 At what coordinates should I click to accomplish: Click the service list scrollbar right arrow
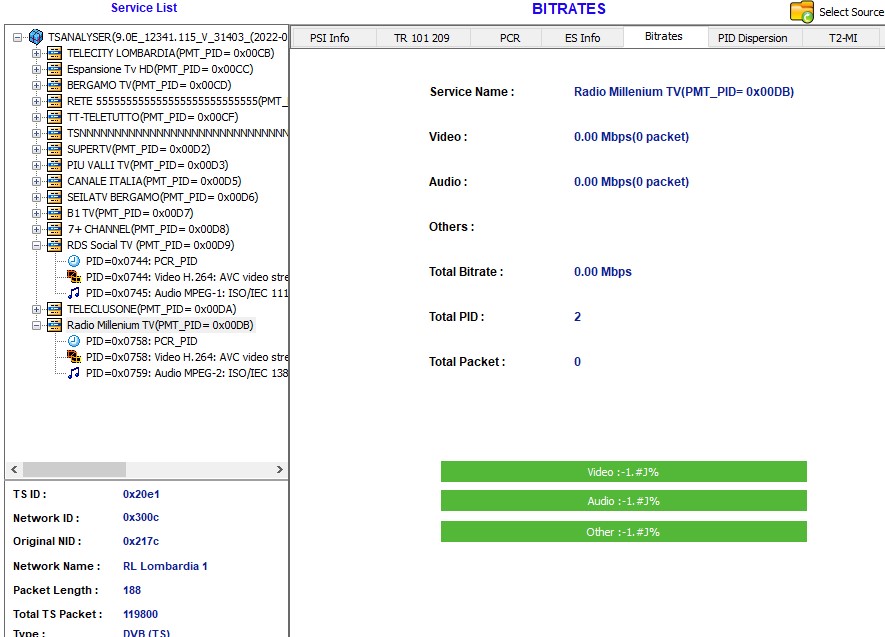coord(279,469)
